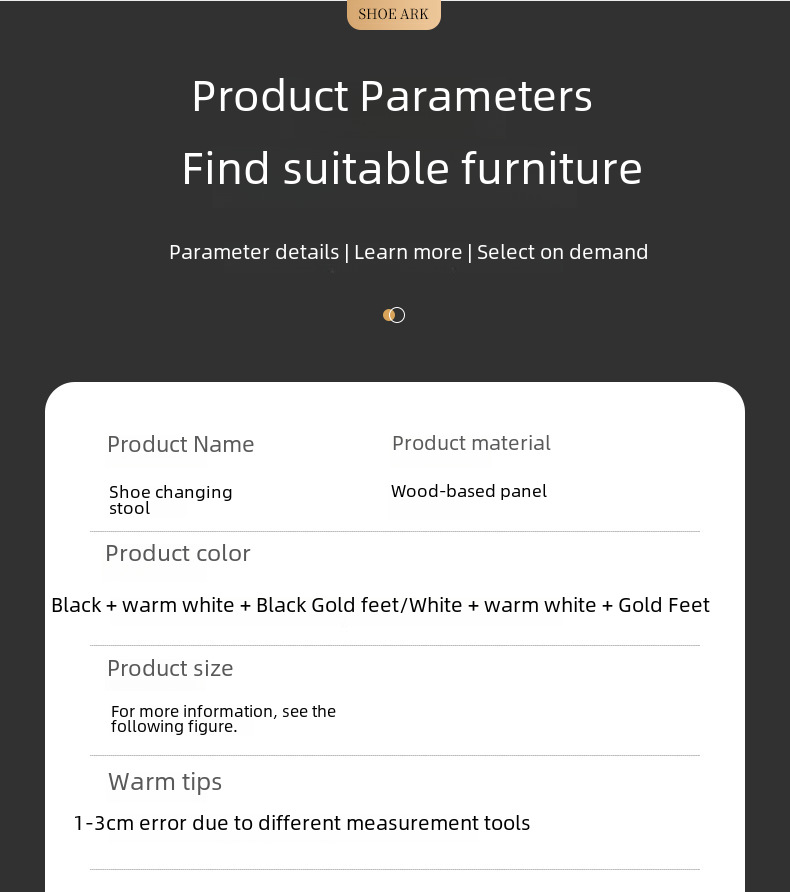The height and width of the screenshot is (892, 790).
Task: Open the 'see the following figure' note
Action: coord(223,719)
